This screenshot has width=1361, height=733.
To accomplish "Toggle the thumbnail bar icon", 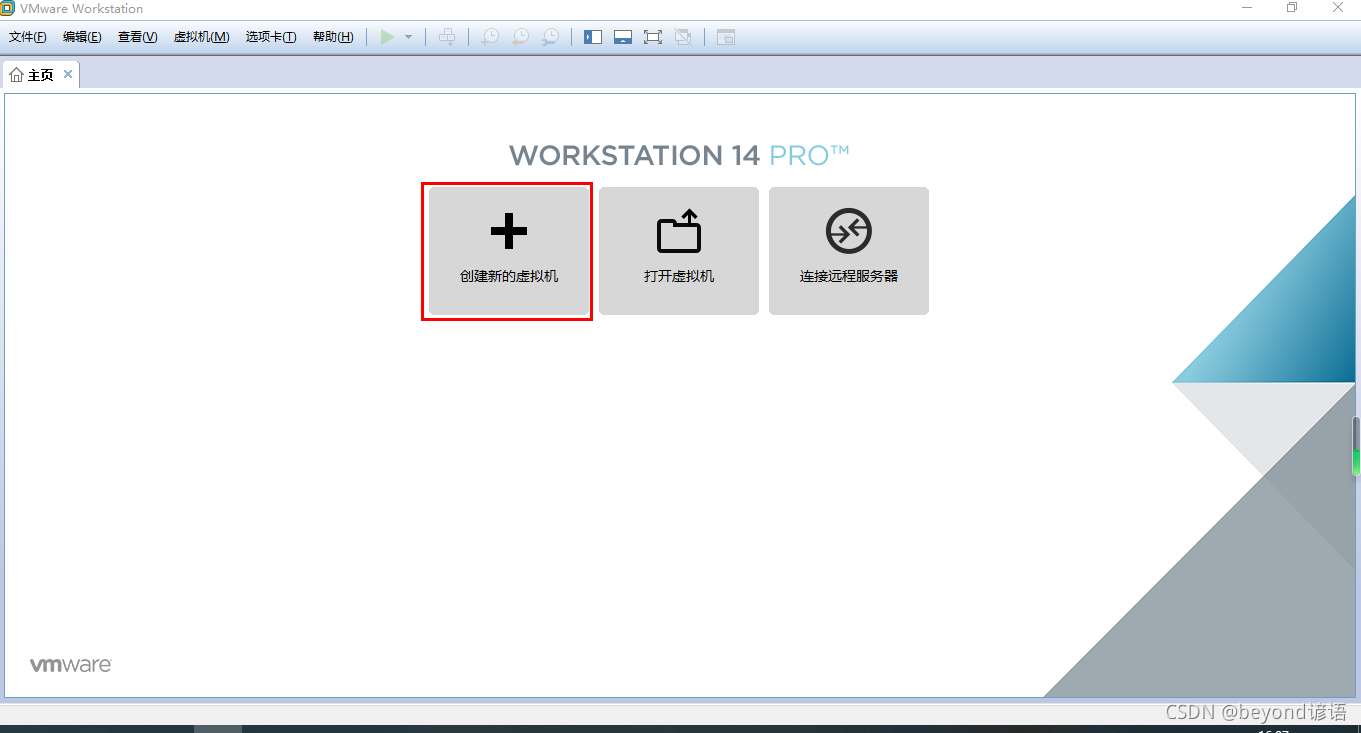I will pos(623,37).
